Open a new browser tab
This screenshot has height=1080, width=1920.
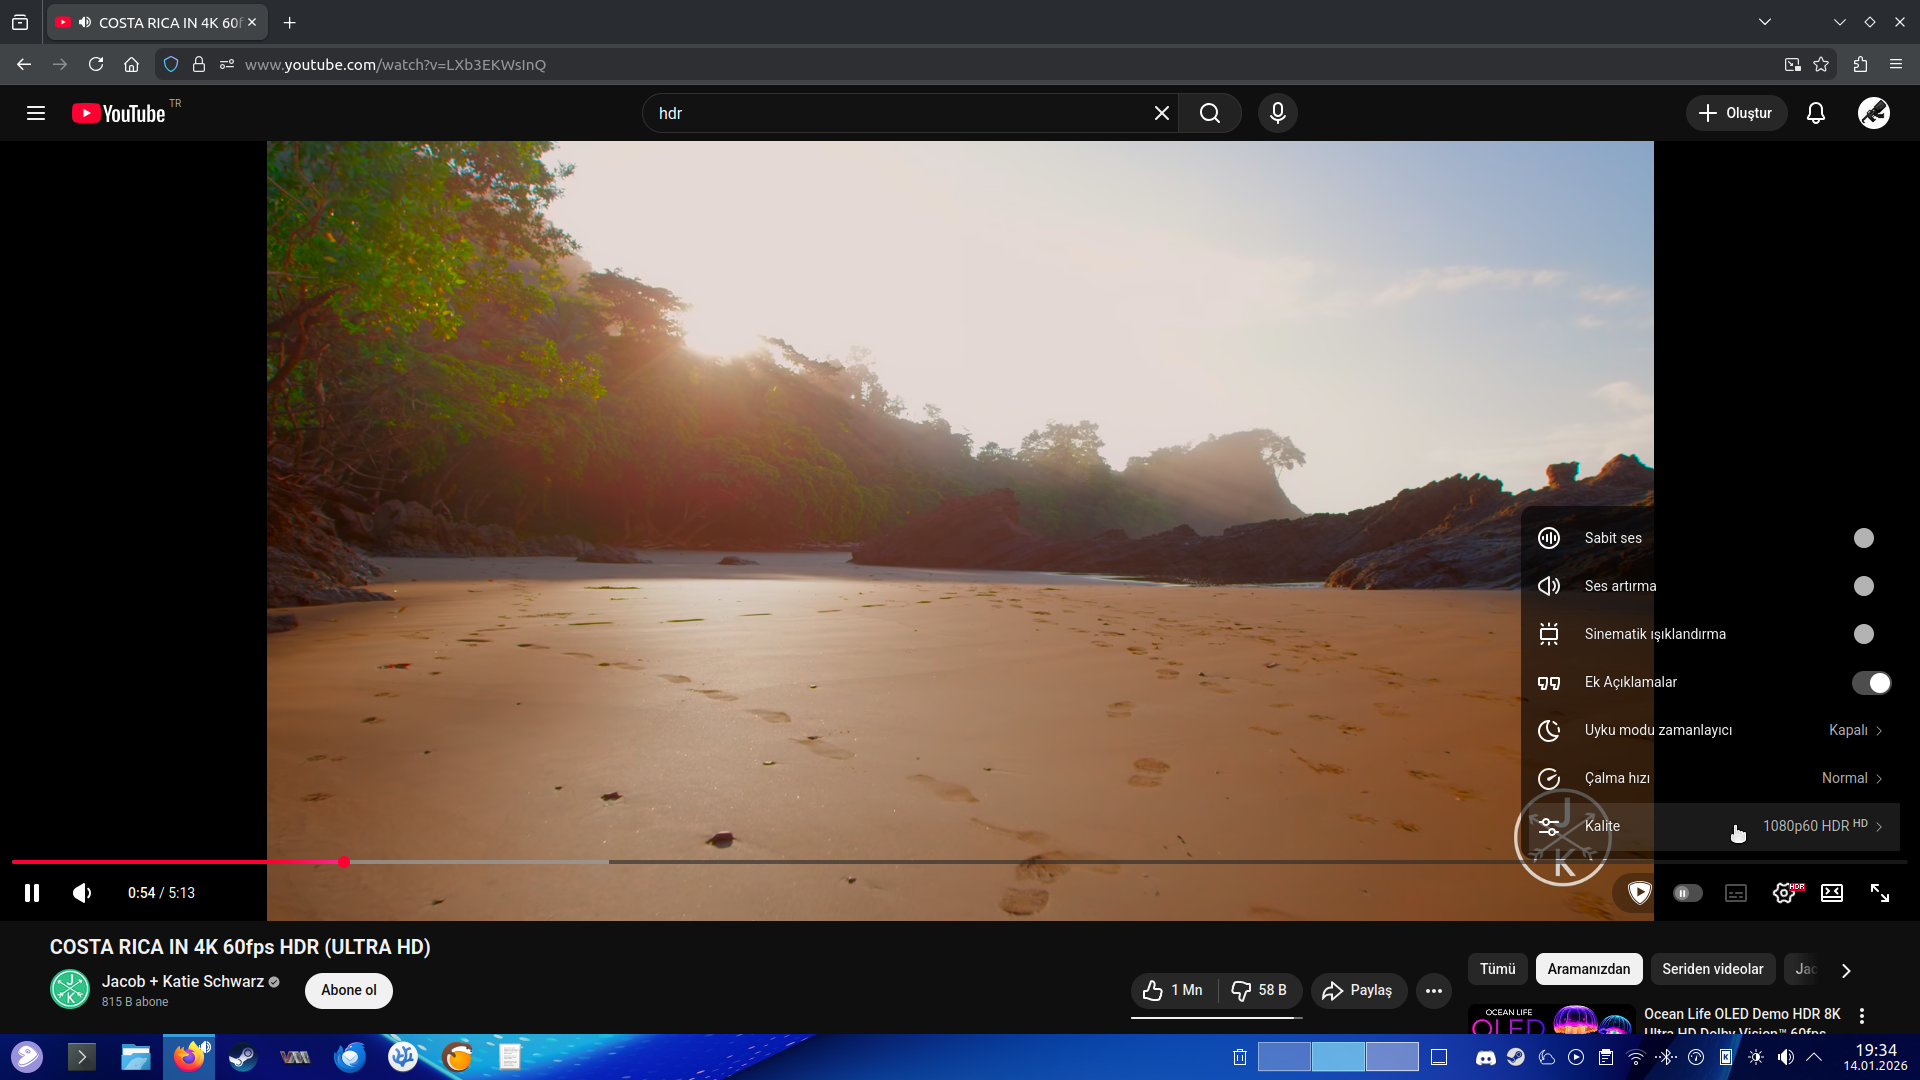pyautogui.click(x=290, y=22)
